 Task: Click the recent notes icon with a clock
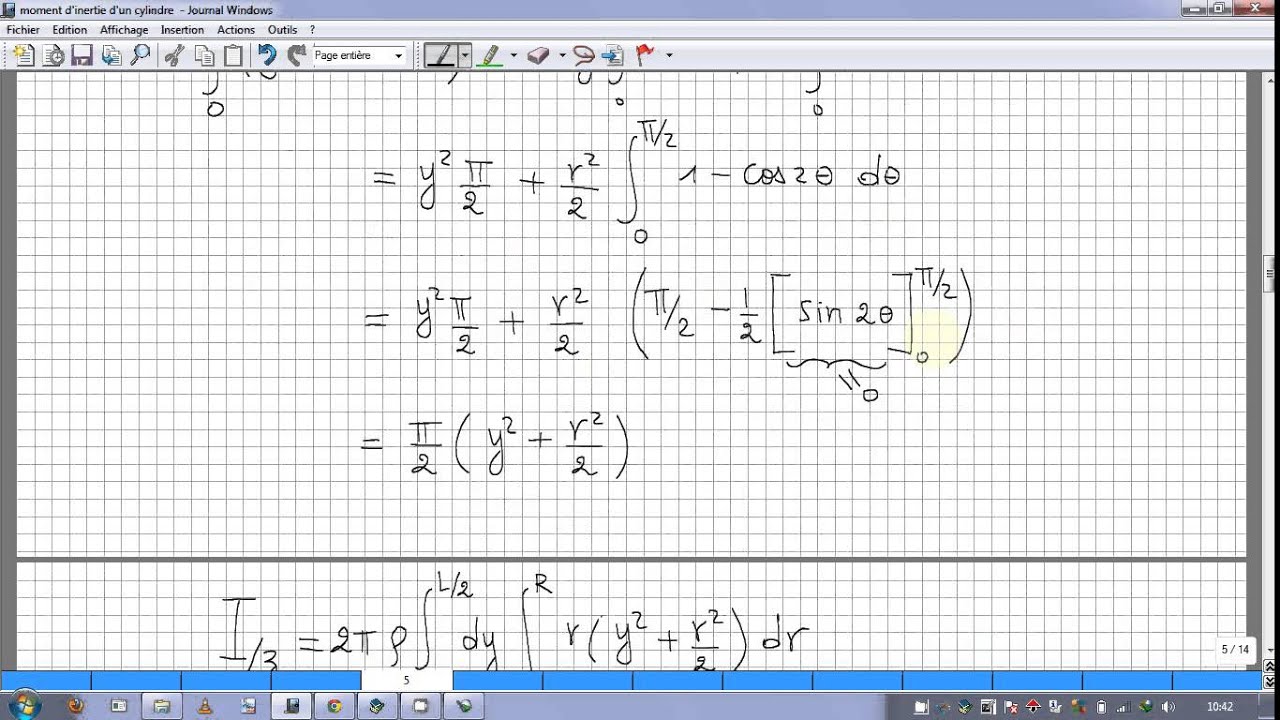[x=53, y=55]
